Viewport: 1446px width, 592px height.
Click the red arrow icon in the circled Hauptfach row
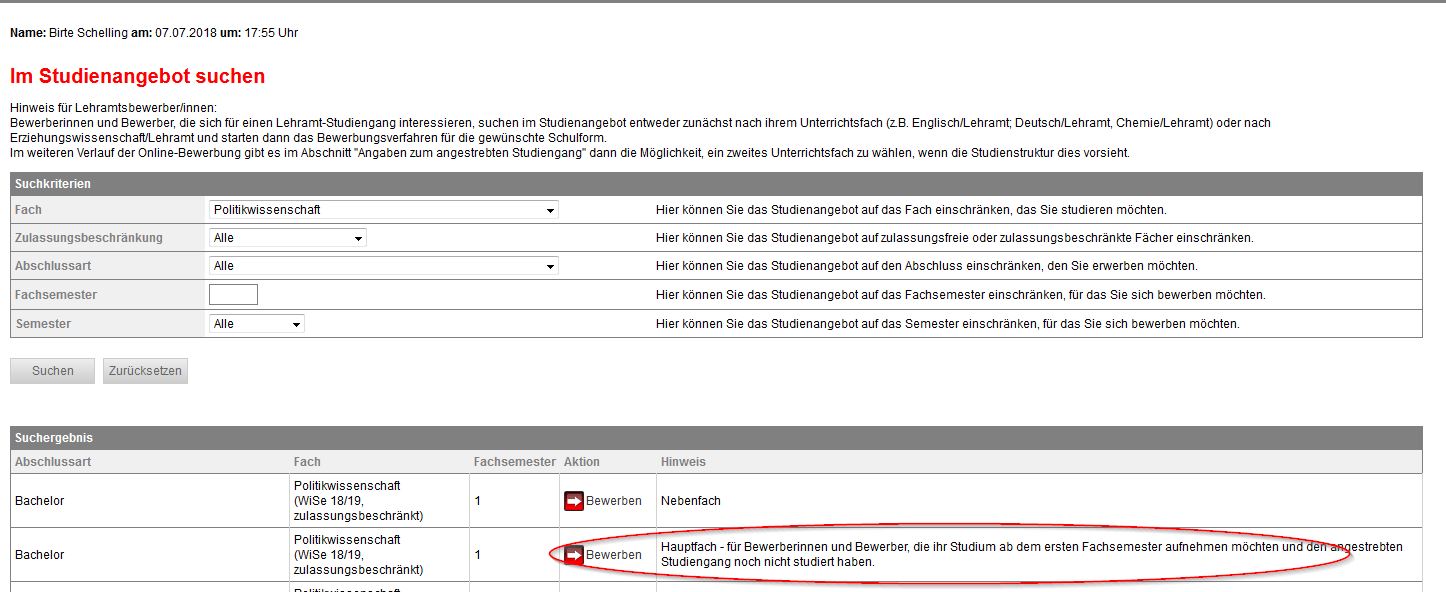[x=573, y=554]
